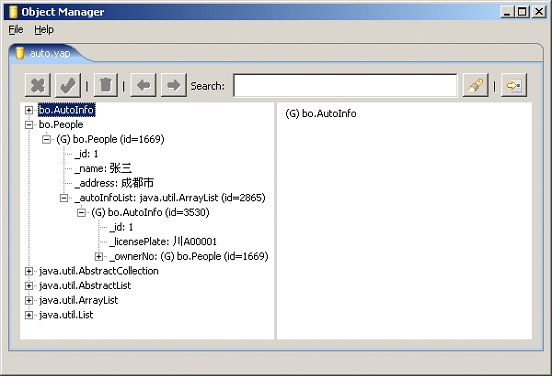Image resolution: width=552 pixels, height=378 pixels.
Task: Open the File menu
Action: 16,30
